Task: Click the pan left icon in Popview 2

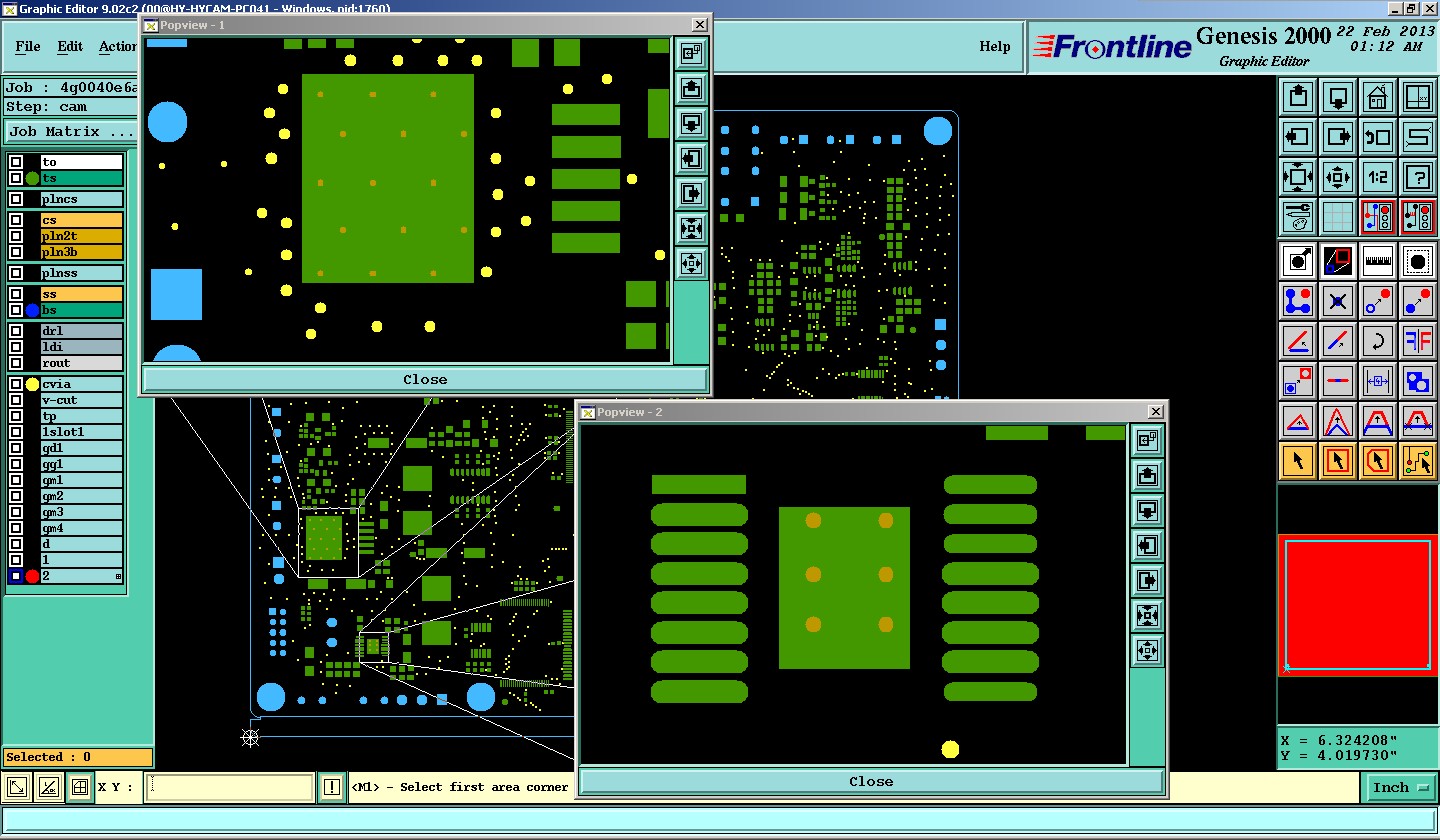Action: (1147, 546)
